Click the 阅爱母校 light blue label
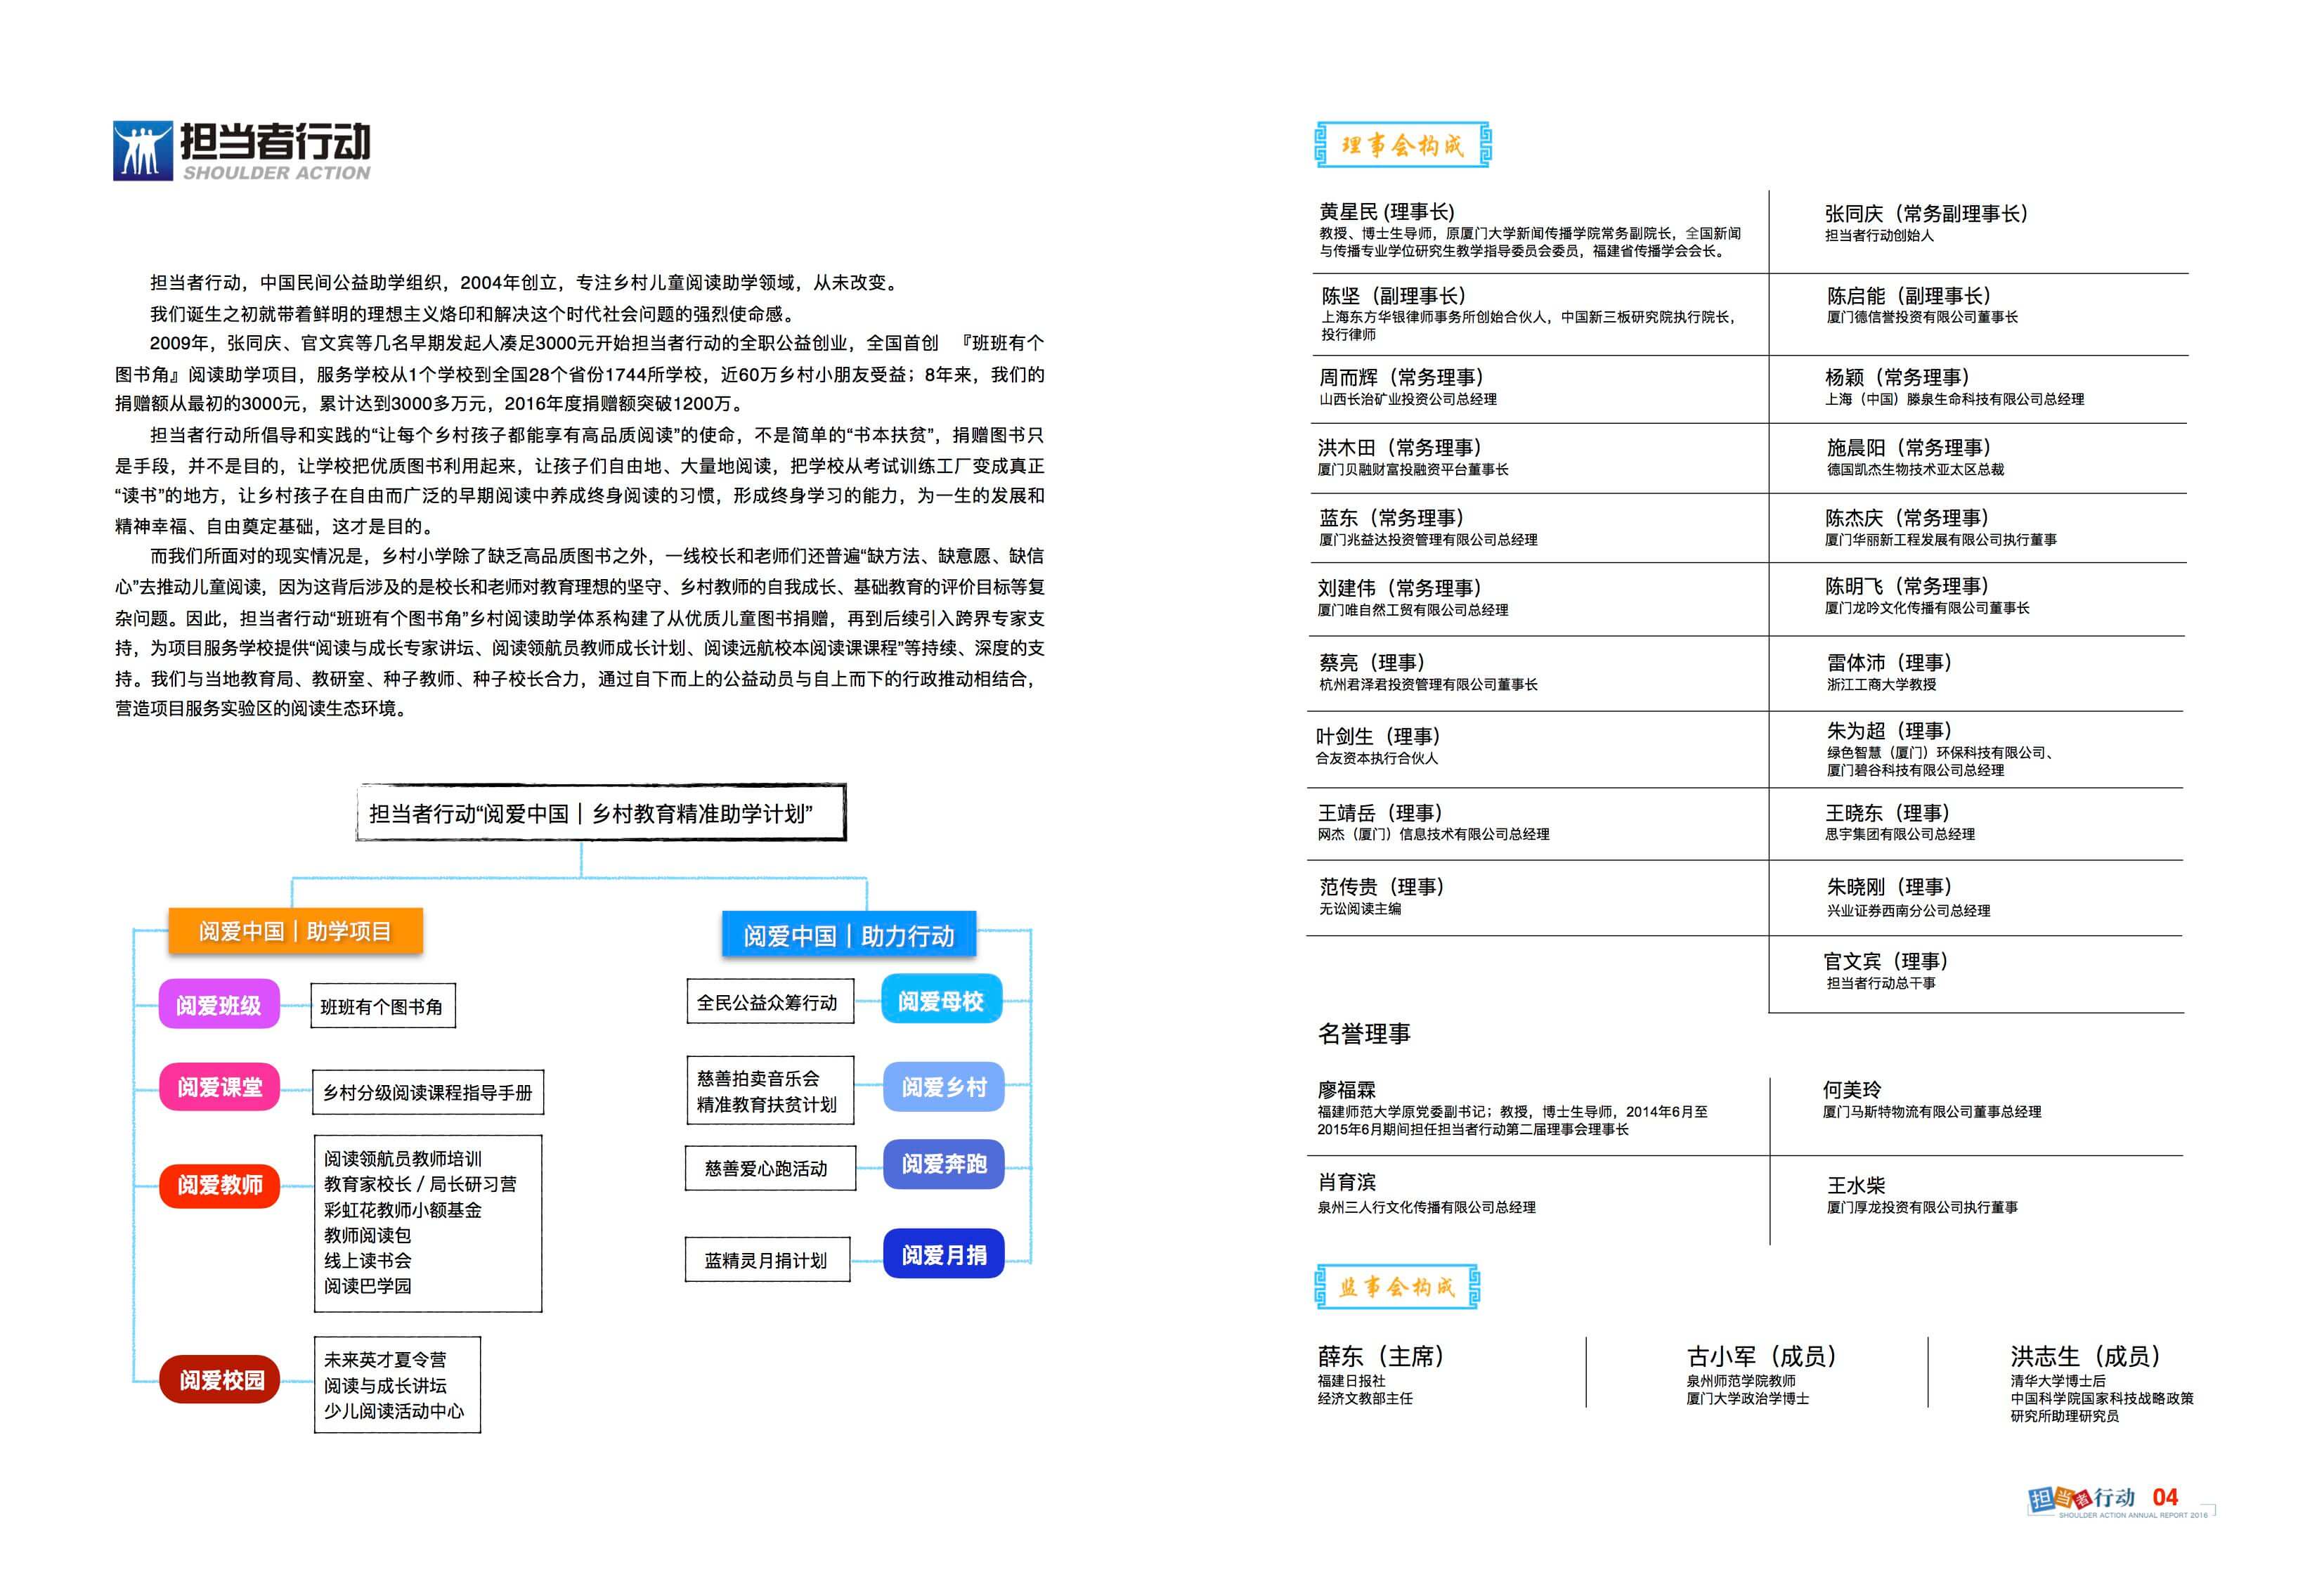 pos(941,1000)
